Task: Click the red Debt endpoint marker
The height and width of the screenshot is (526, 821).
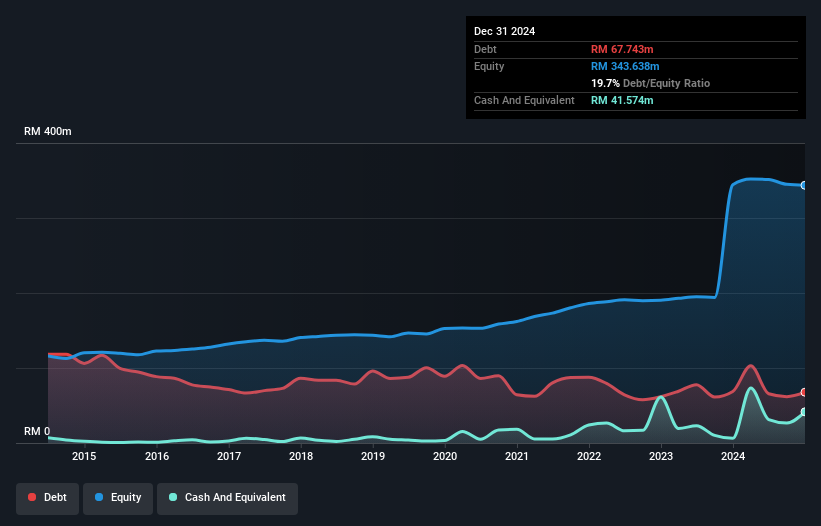Action: 804,393
